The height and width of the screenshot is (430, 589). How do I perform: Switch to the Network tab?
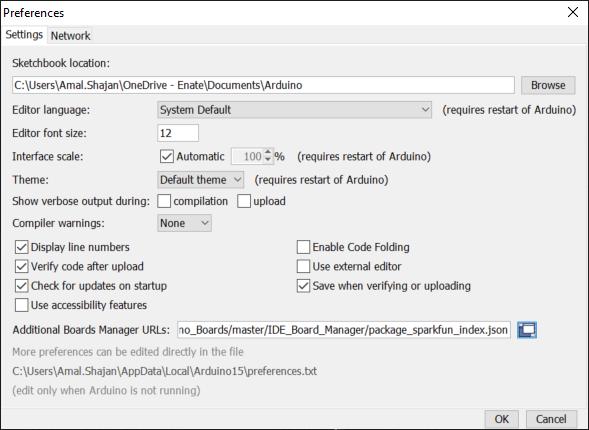[x=70, y=36]
